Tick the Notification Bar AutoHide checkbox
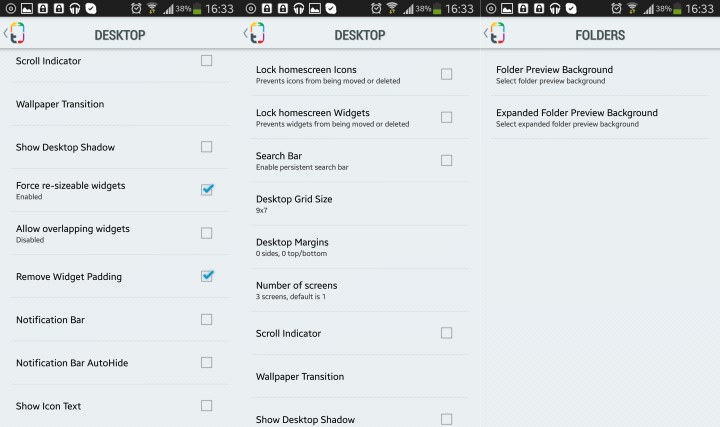 tap(207, 362)
